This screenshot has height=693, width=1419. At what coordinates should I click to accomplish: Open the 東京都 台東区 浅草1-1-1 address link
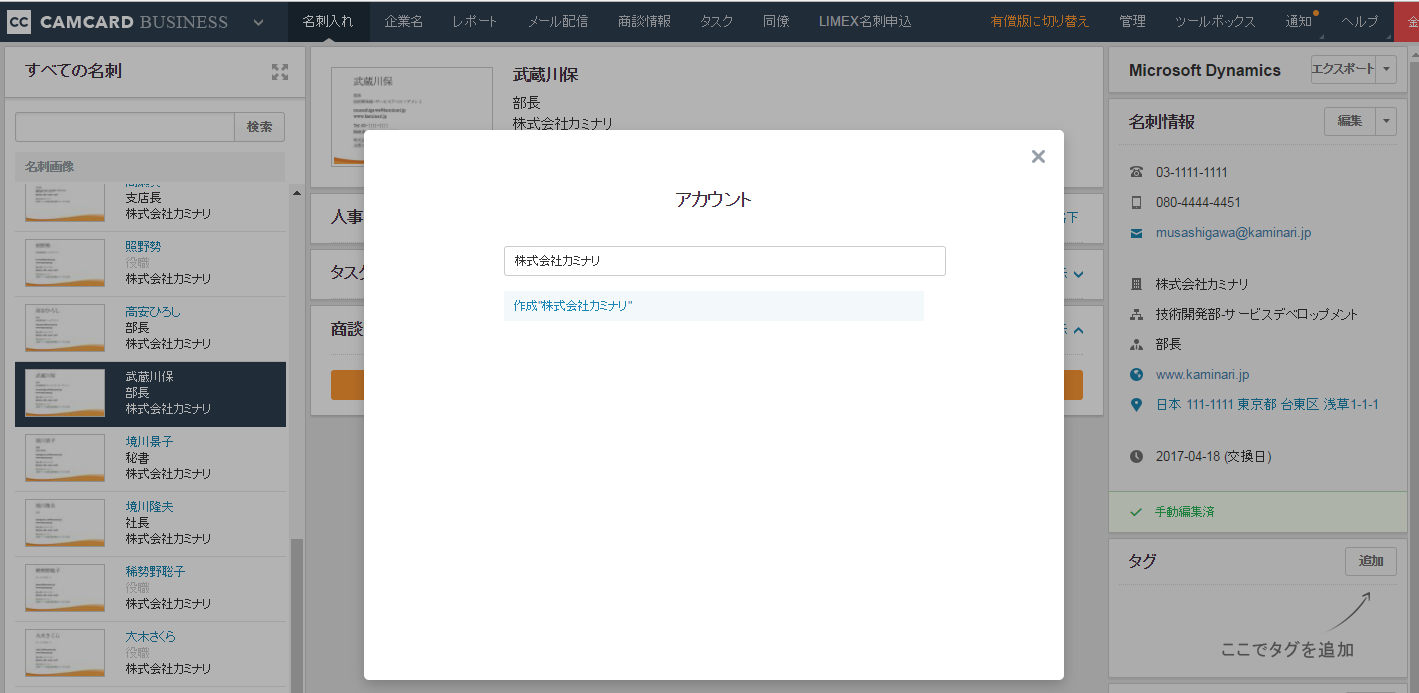tap(1267, 405)
